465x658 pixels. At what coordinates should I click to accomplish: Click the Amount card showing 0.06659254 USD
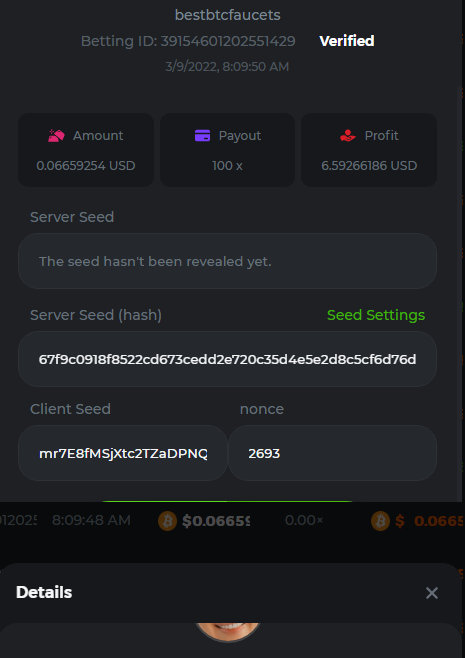point(86,150)
